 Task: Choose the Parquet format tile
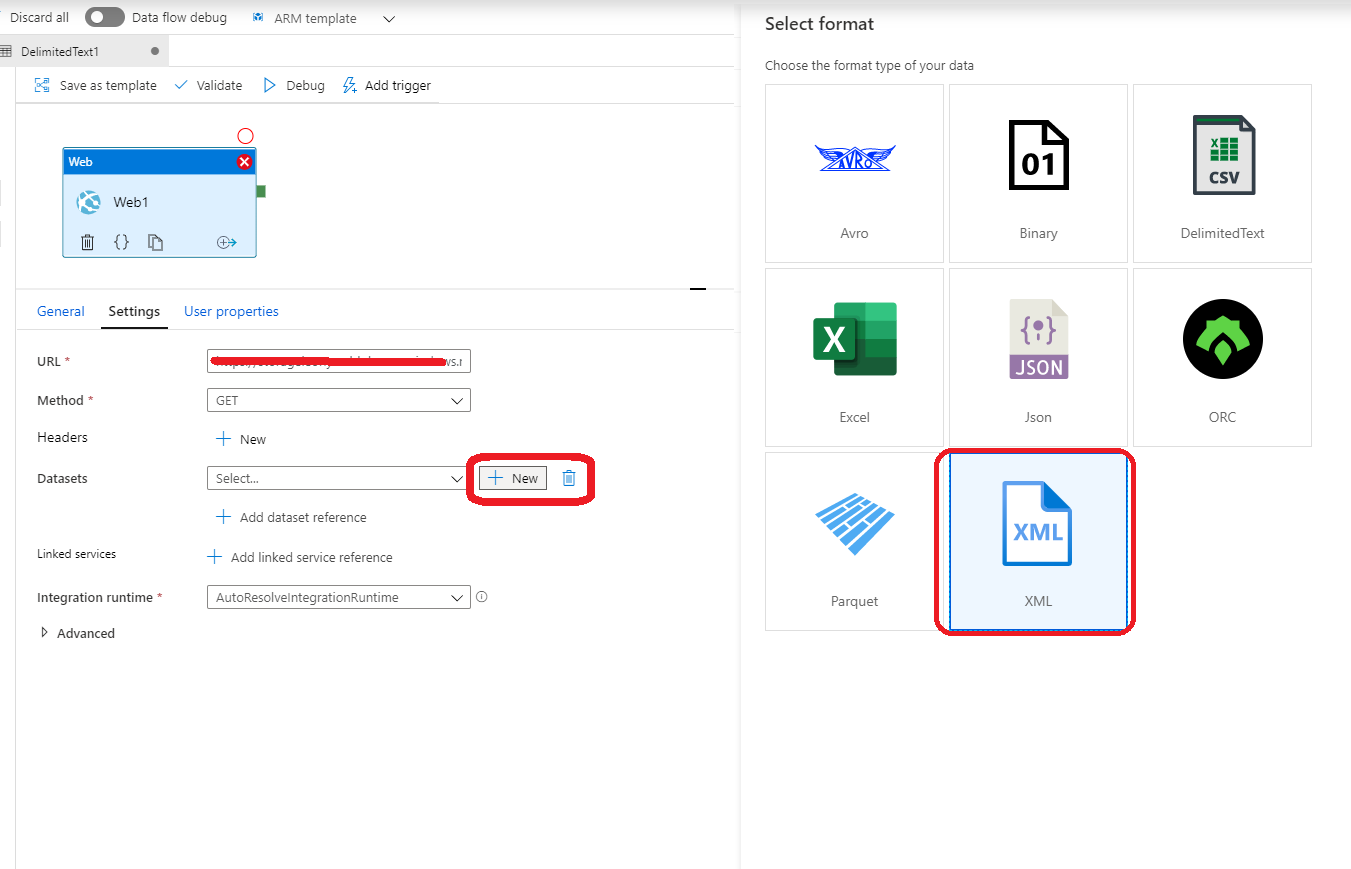tap(854, 541)
